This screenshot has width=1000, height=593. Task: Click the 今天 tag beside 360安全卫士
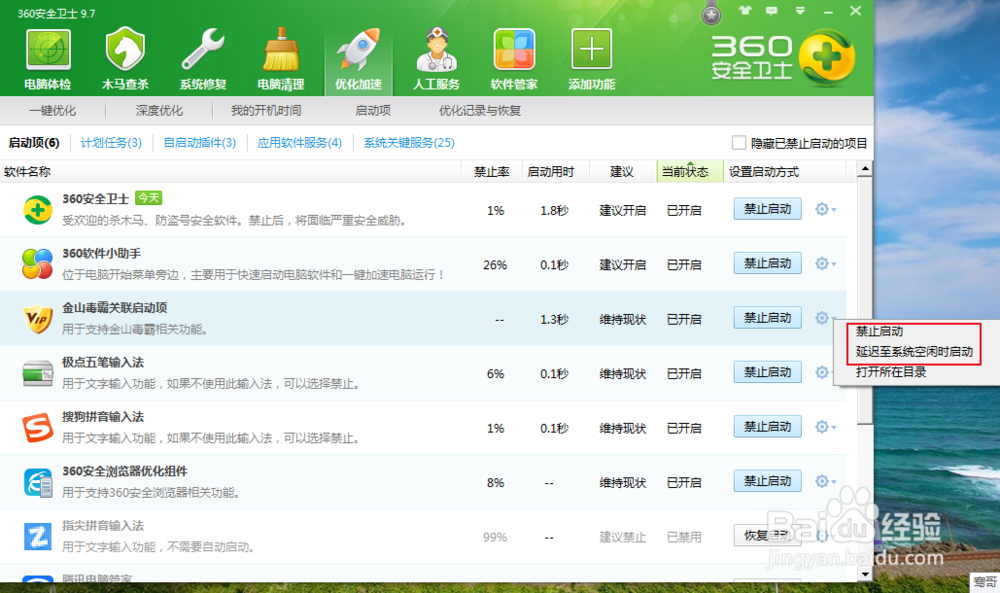(149, 198)
